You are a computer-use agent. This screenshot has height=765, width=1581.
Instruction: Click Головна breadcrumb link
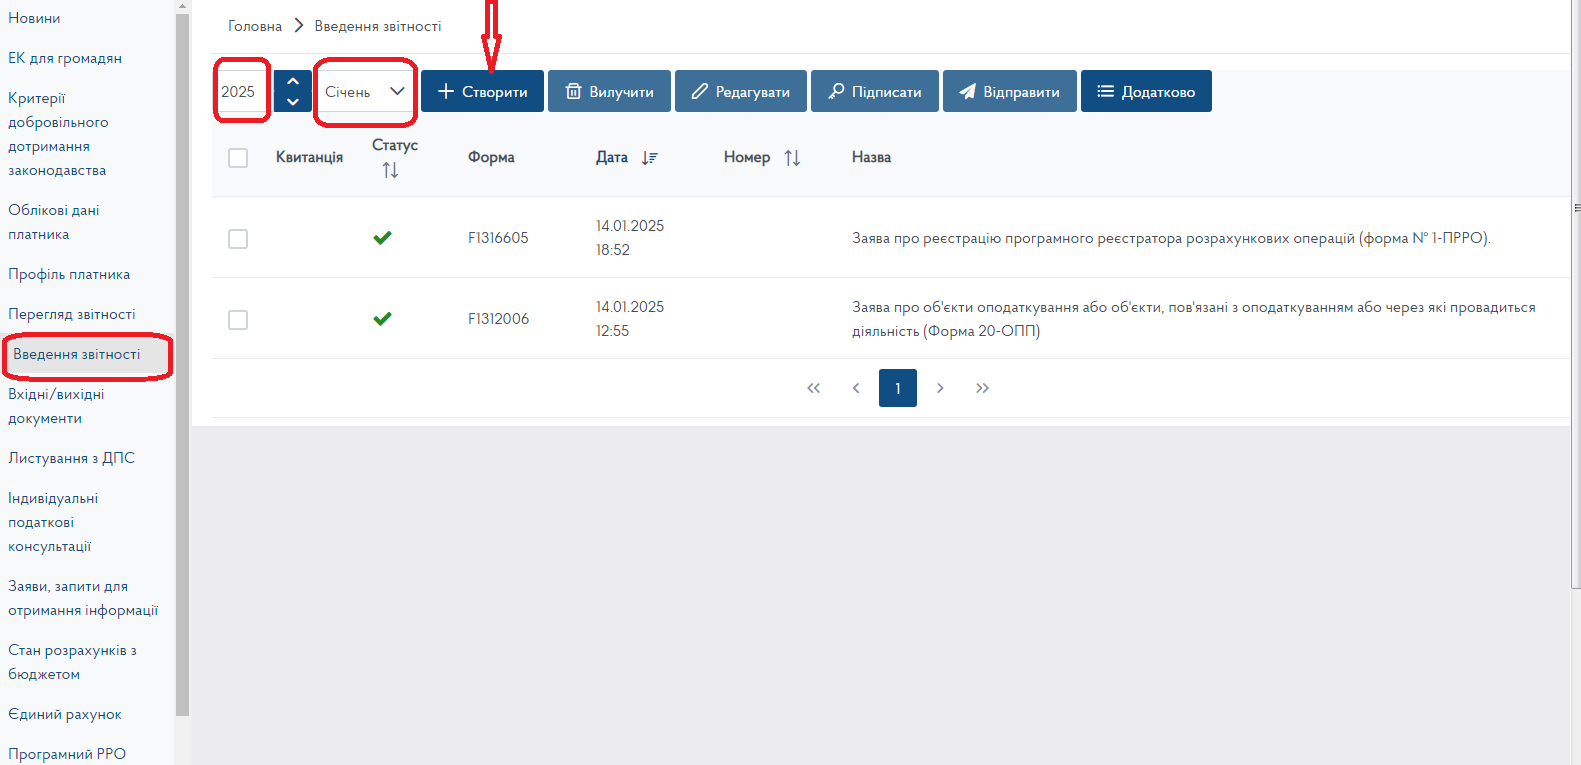255,26
